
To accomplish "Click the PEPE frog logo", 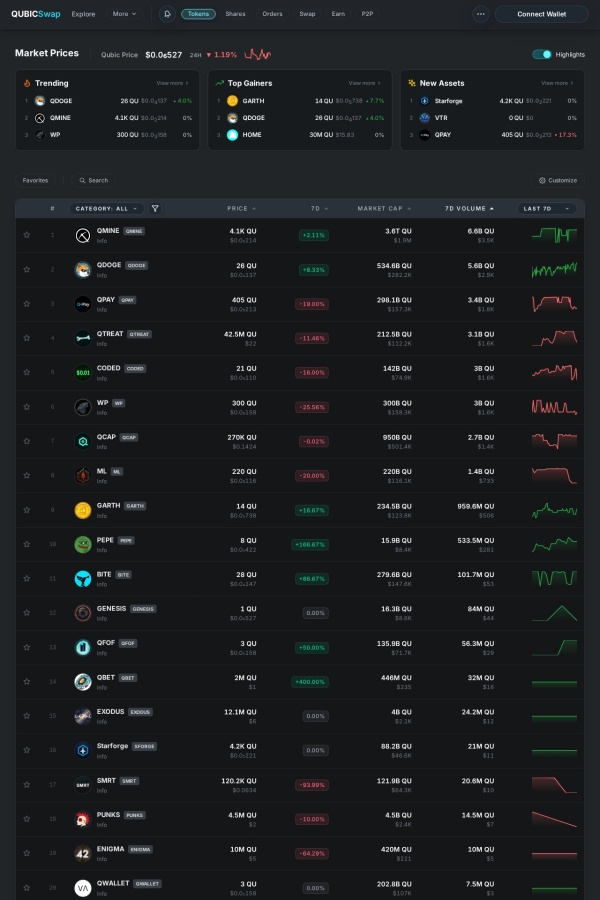I will point(83,544).
